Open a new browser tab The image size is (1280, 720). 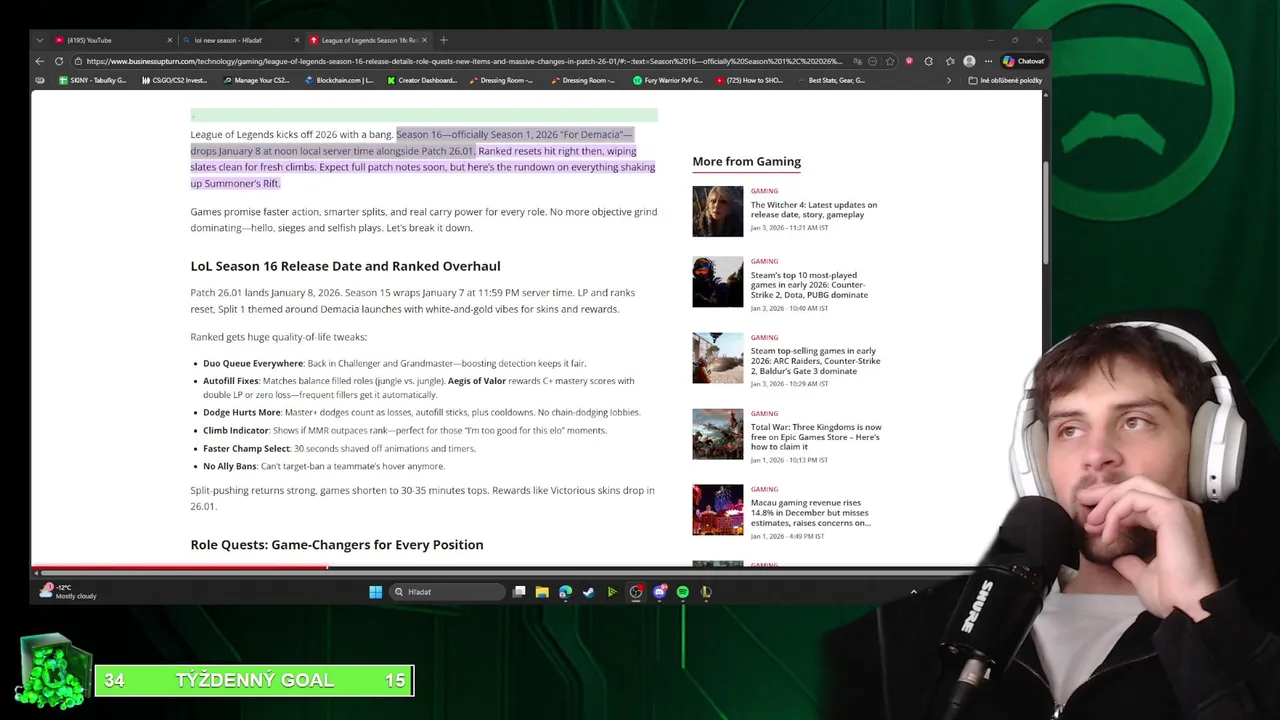click(x=444, y=40)
